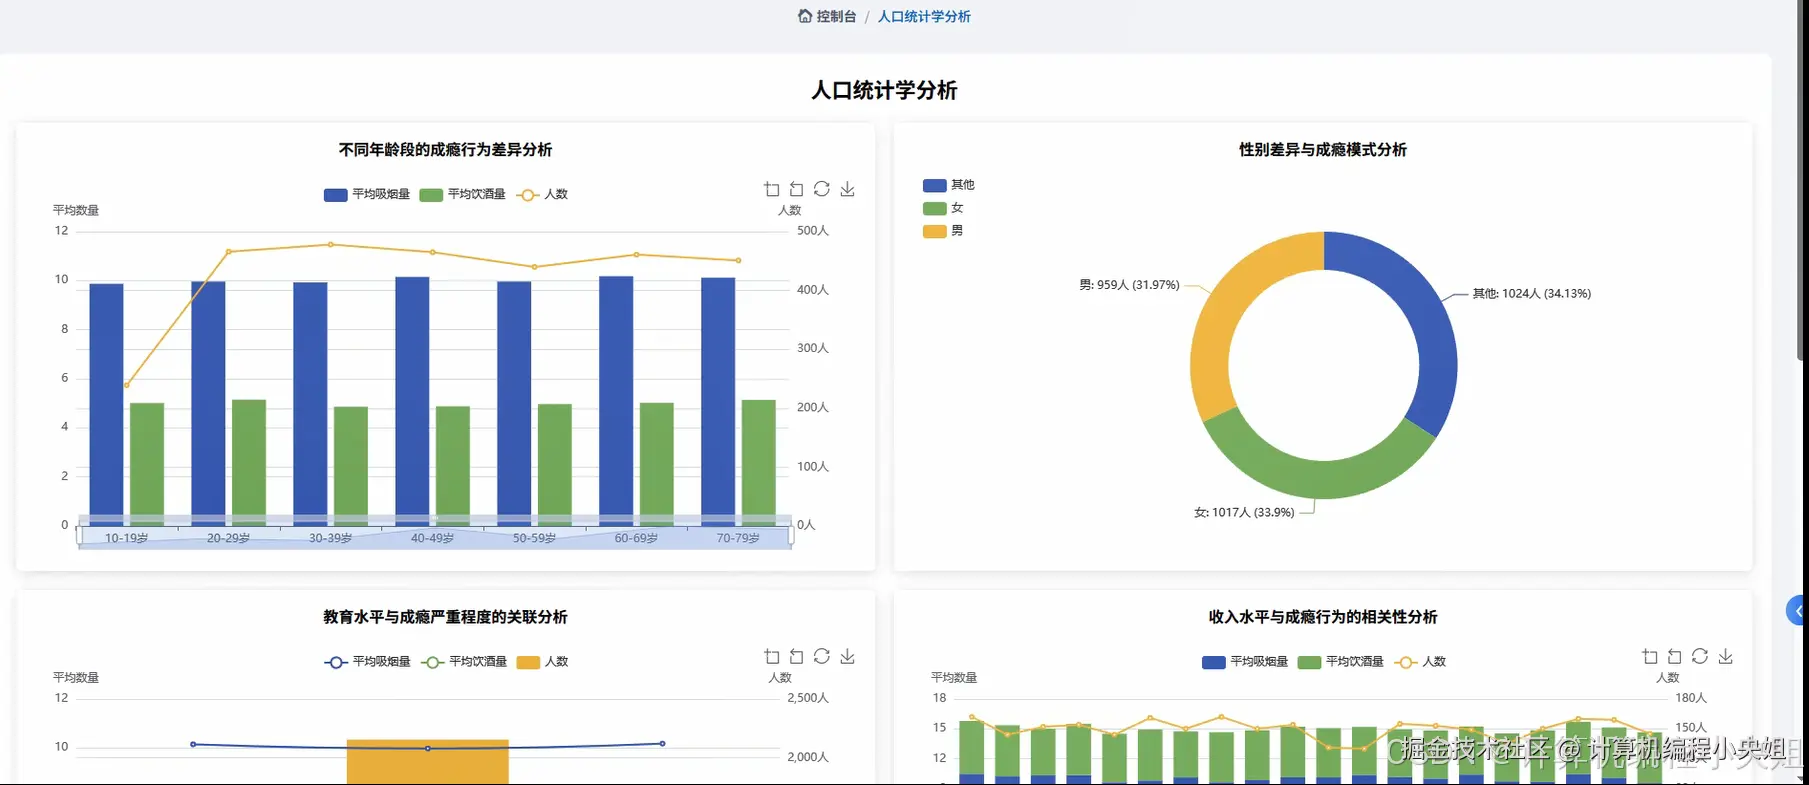Click the 人口统计学分析 breadcrumb link
This screenshot has height=785, width=1809.
924,16
